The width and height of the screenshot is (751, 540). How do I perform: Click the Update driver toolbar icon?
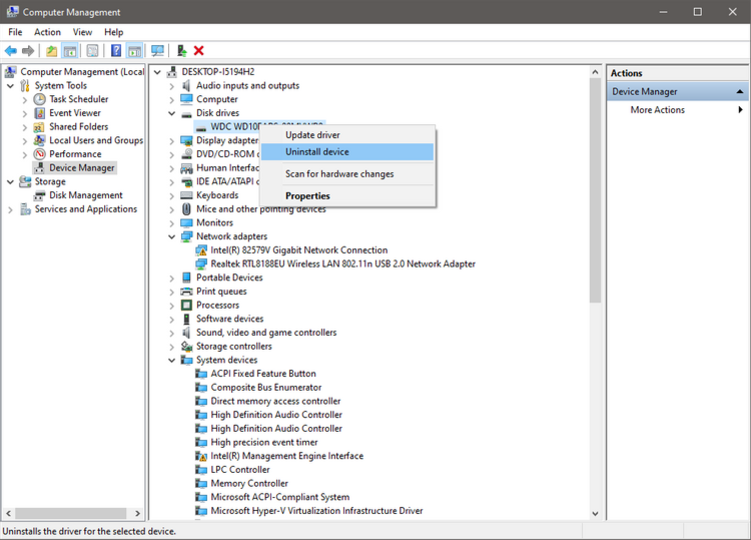(182, 50)
